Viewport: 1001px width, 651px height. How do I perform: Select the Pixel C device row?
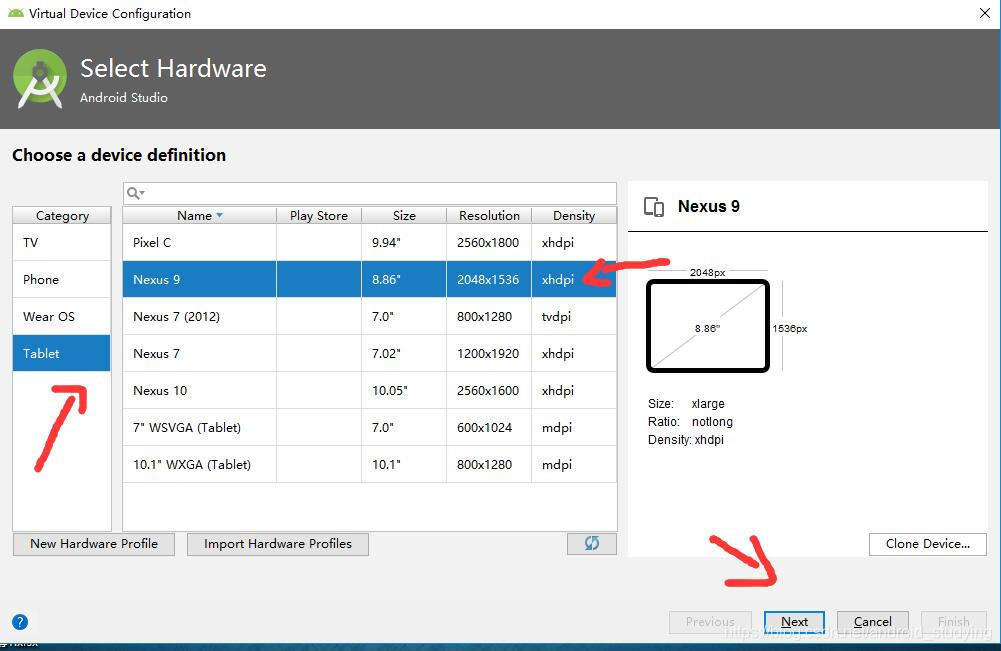[370, 243]
